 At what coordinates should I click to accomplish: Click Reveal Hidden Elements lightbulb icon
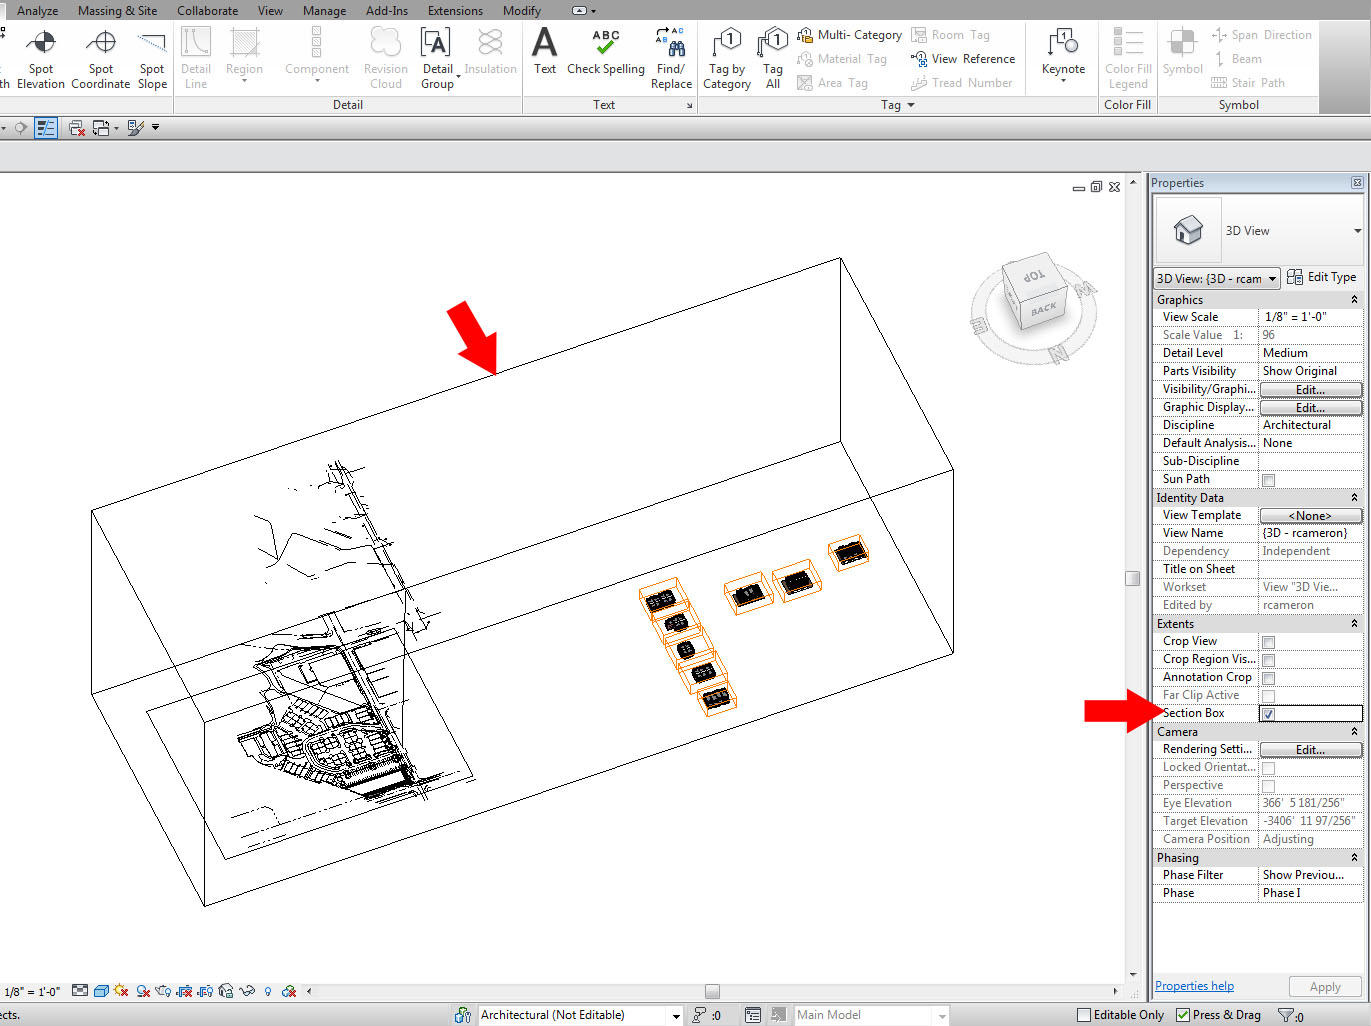pyautogui.click(x=268, y=991)
